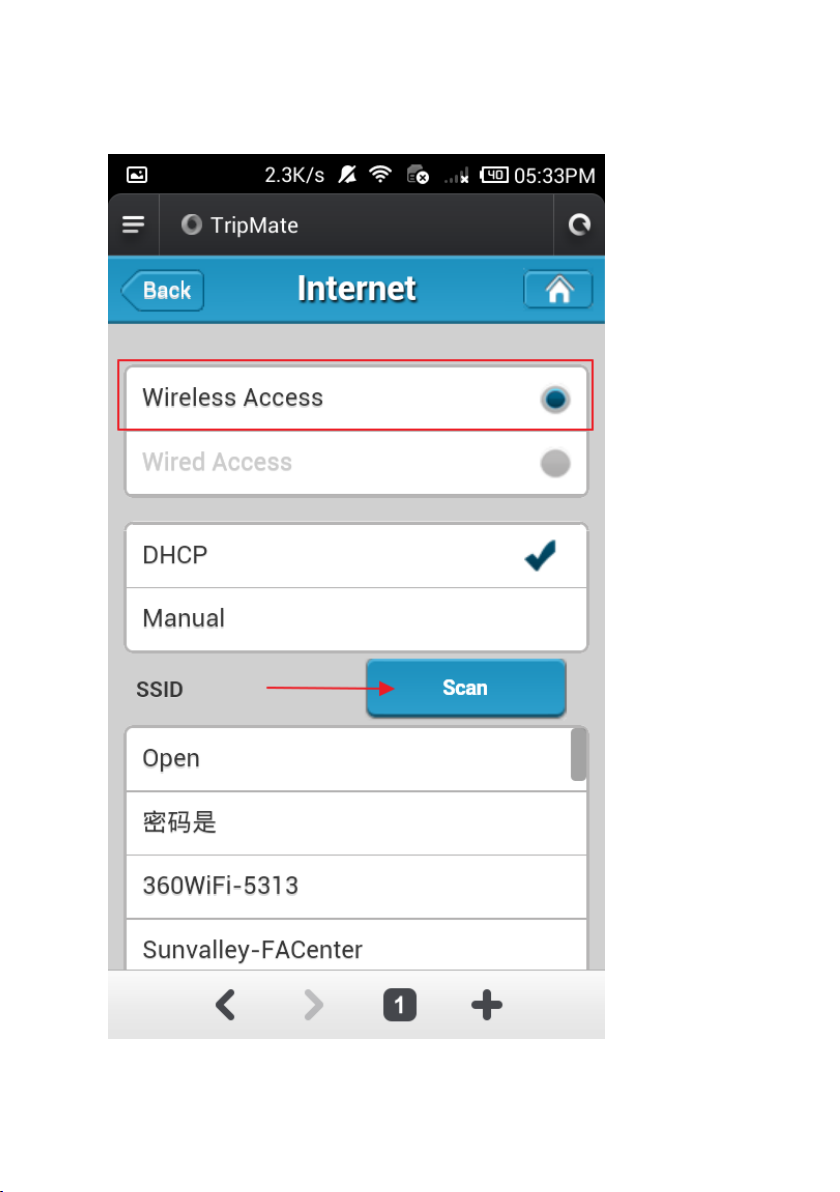This screenshot has width=840, height=1192.
Task: Tap the browser back arrow
Action: pos(226,1005)
